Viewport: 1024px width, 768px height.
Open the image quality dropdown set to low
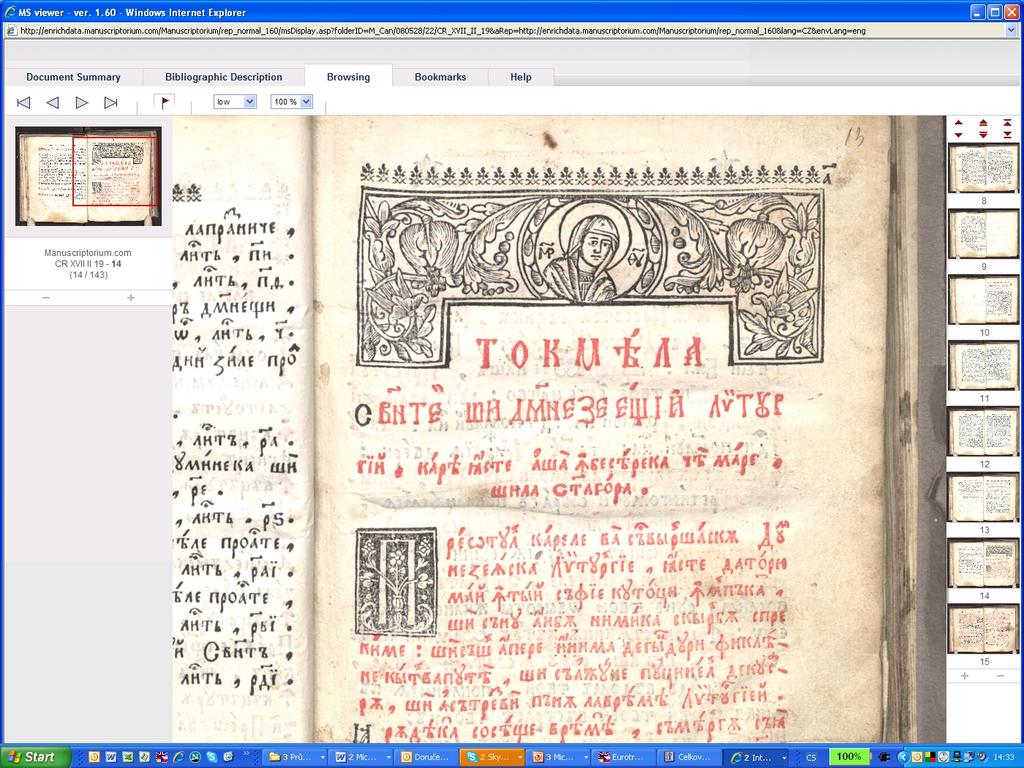click(234, 102)
